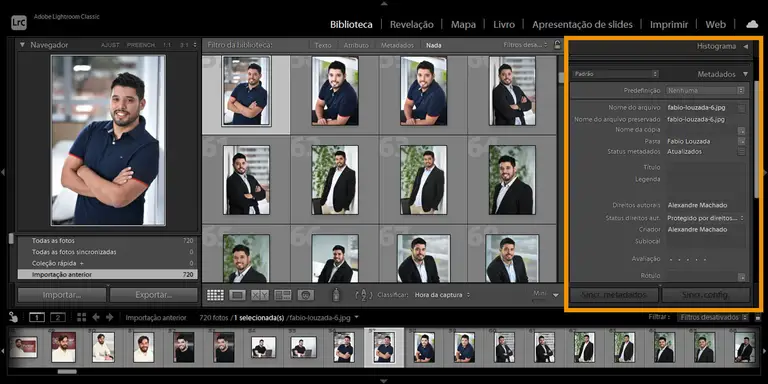Select Grid view icon in toolbar
The height and width of the screenshot is (384, 768).
(x=215, y=295)
